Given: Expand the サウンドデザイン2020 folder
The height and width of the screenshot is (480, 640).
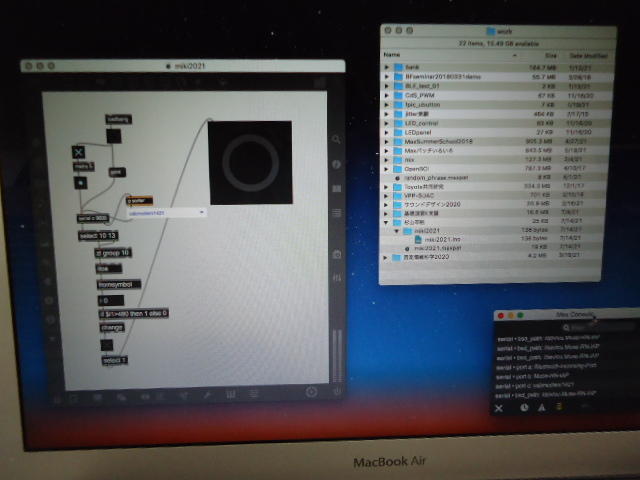Looking at the screenshot, I should point(386,204).
